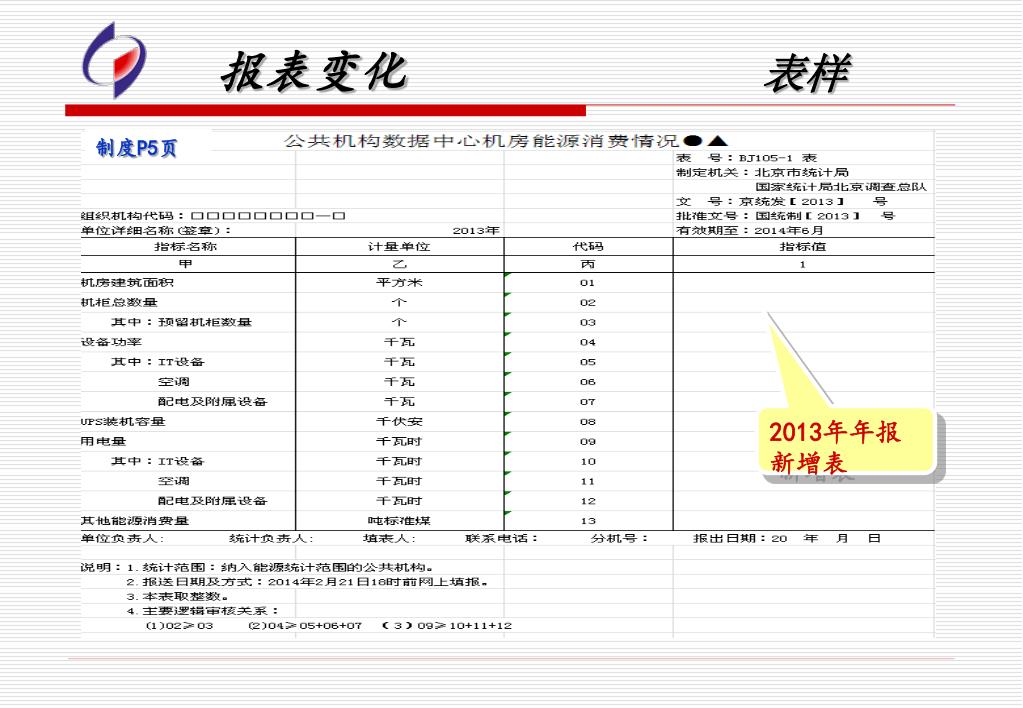Click code cell 09

[x=588, y=442]
